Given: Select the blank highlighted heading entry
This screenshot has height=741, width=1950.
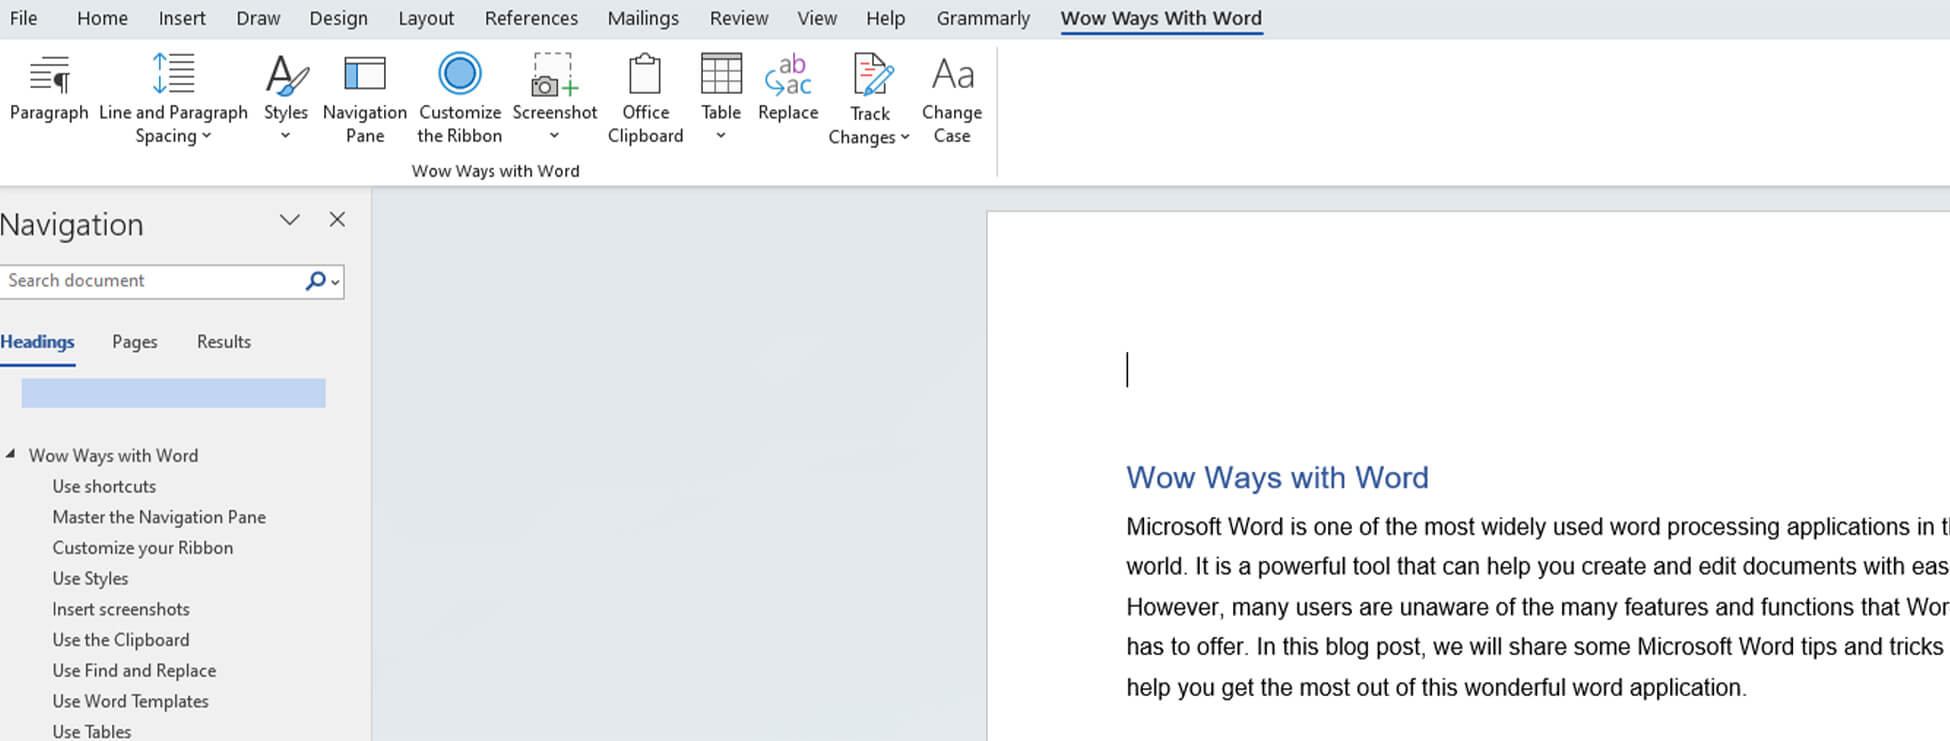Looking at the screenshot, I should 173,393.
